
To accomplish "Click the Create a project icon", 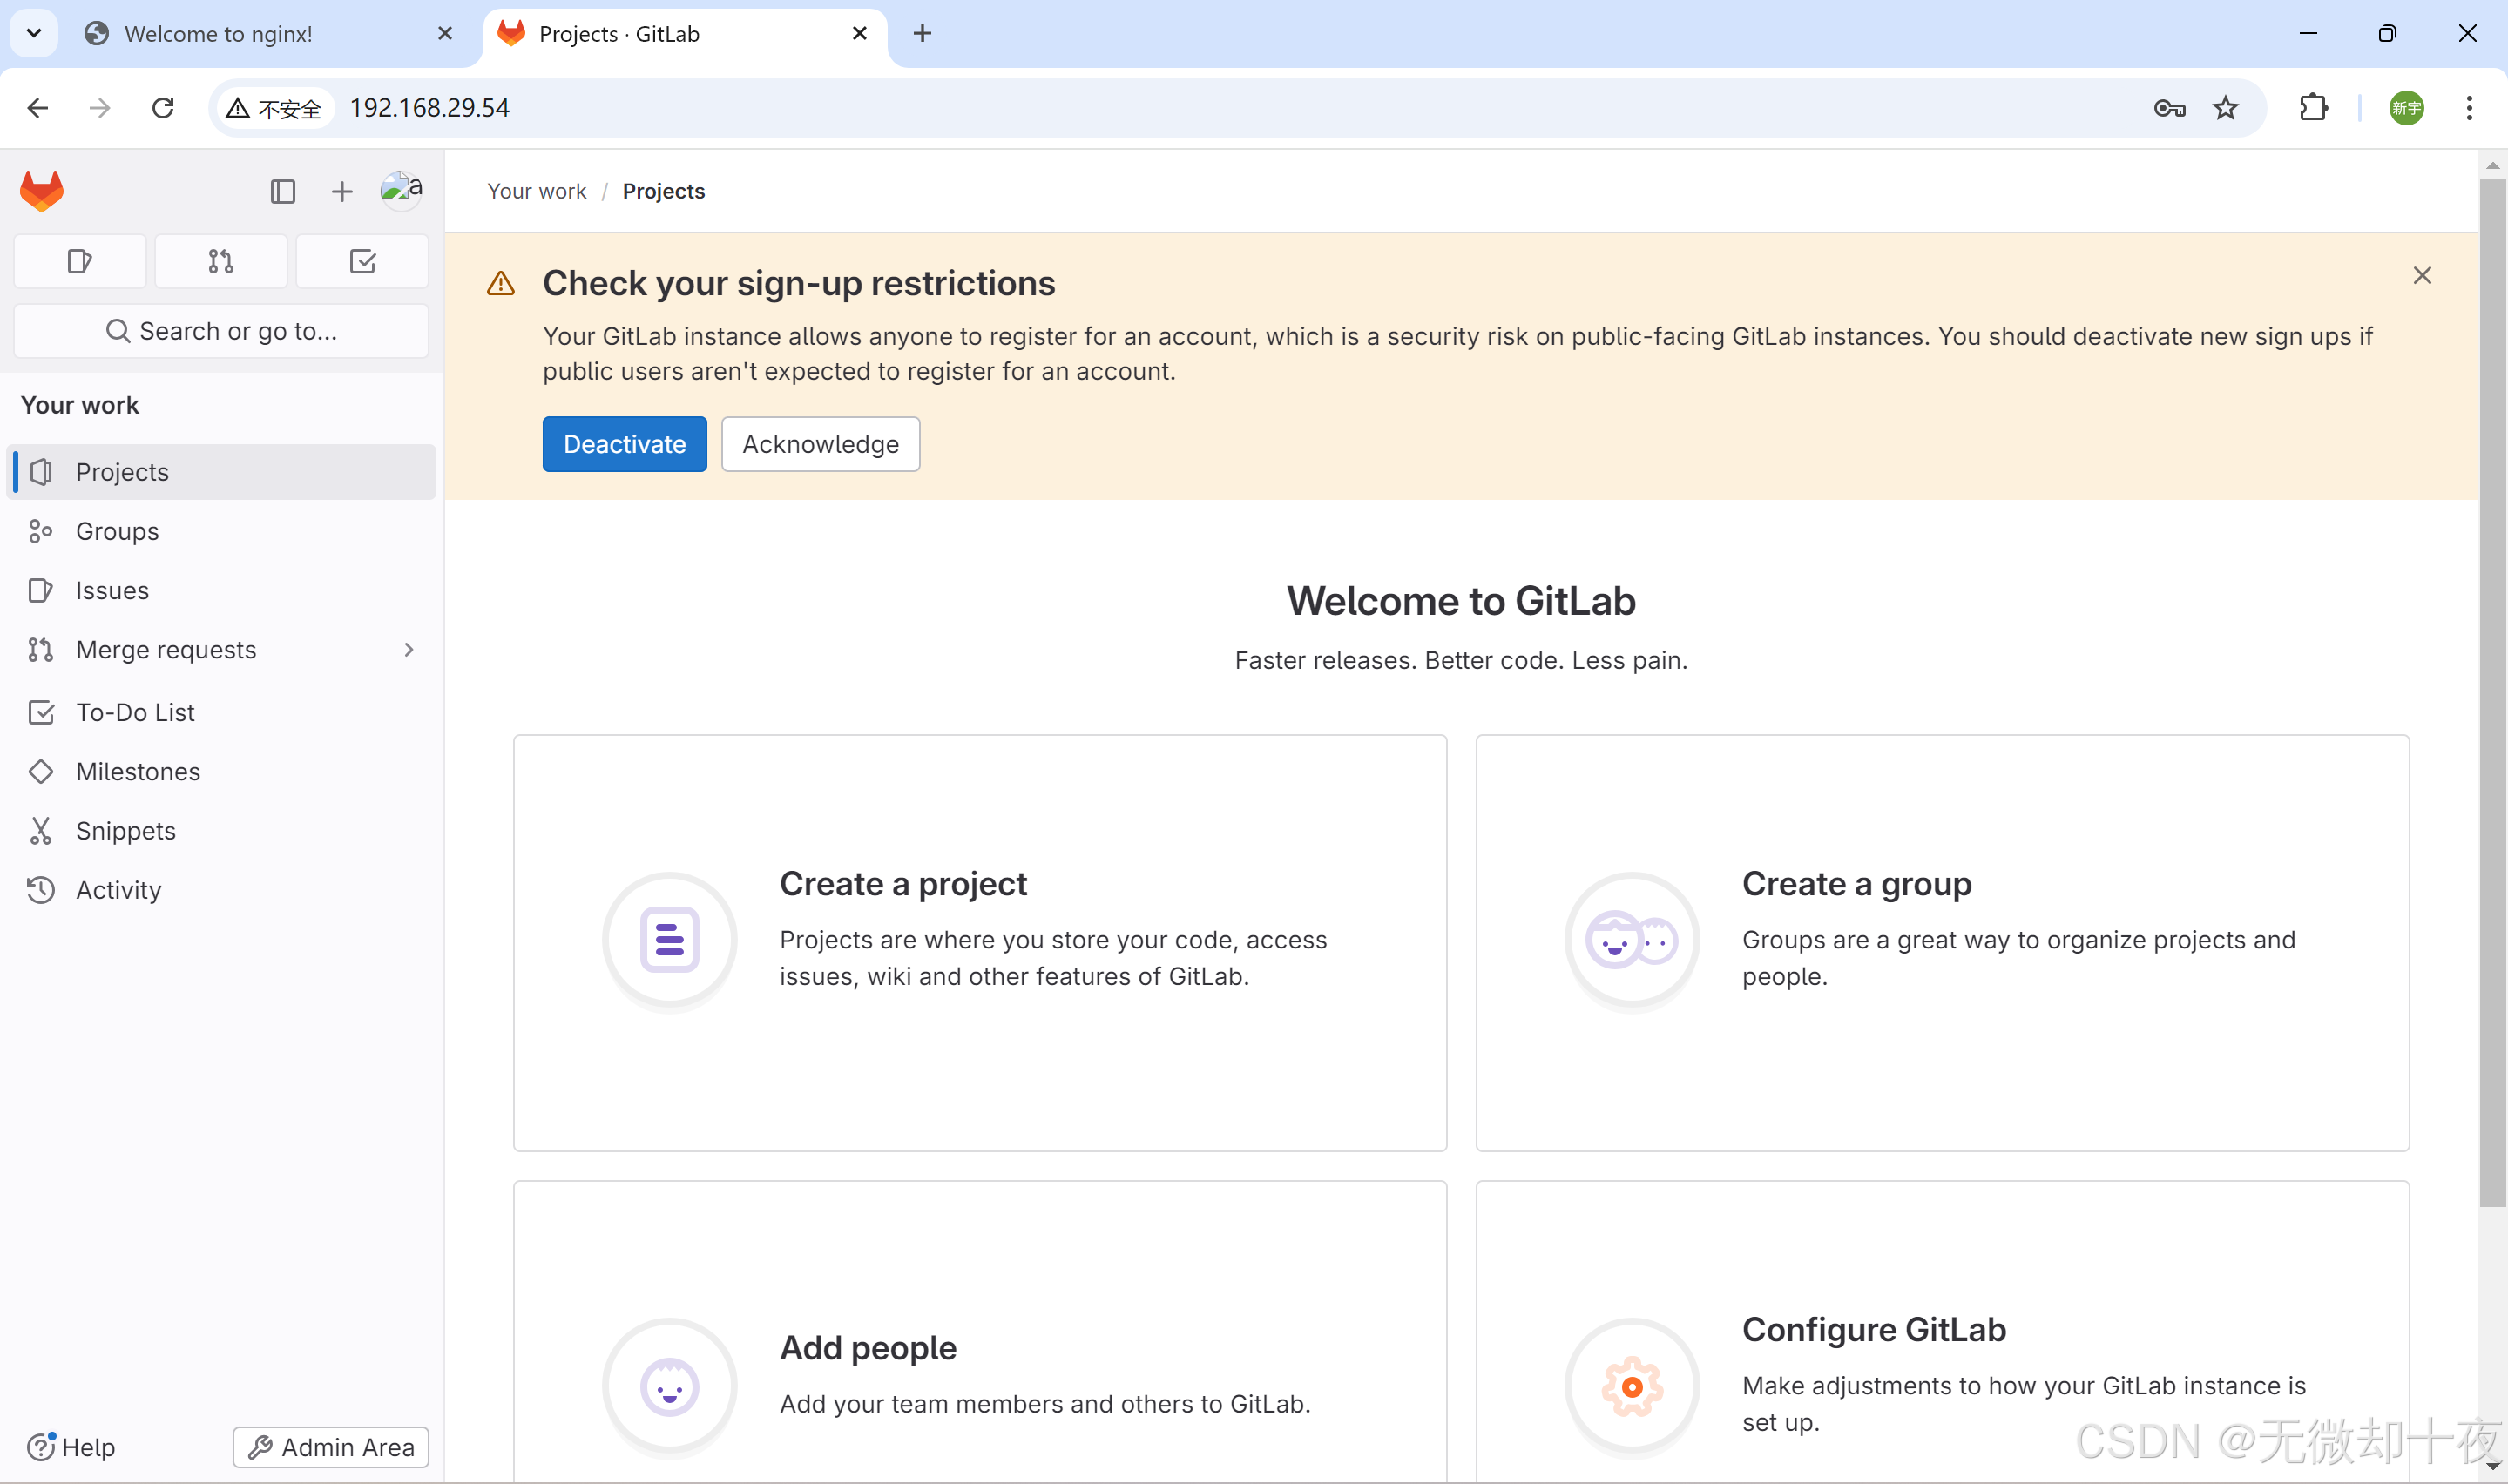I will pyautogui.click(x=669, y=940).
